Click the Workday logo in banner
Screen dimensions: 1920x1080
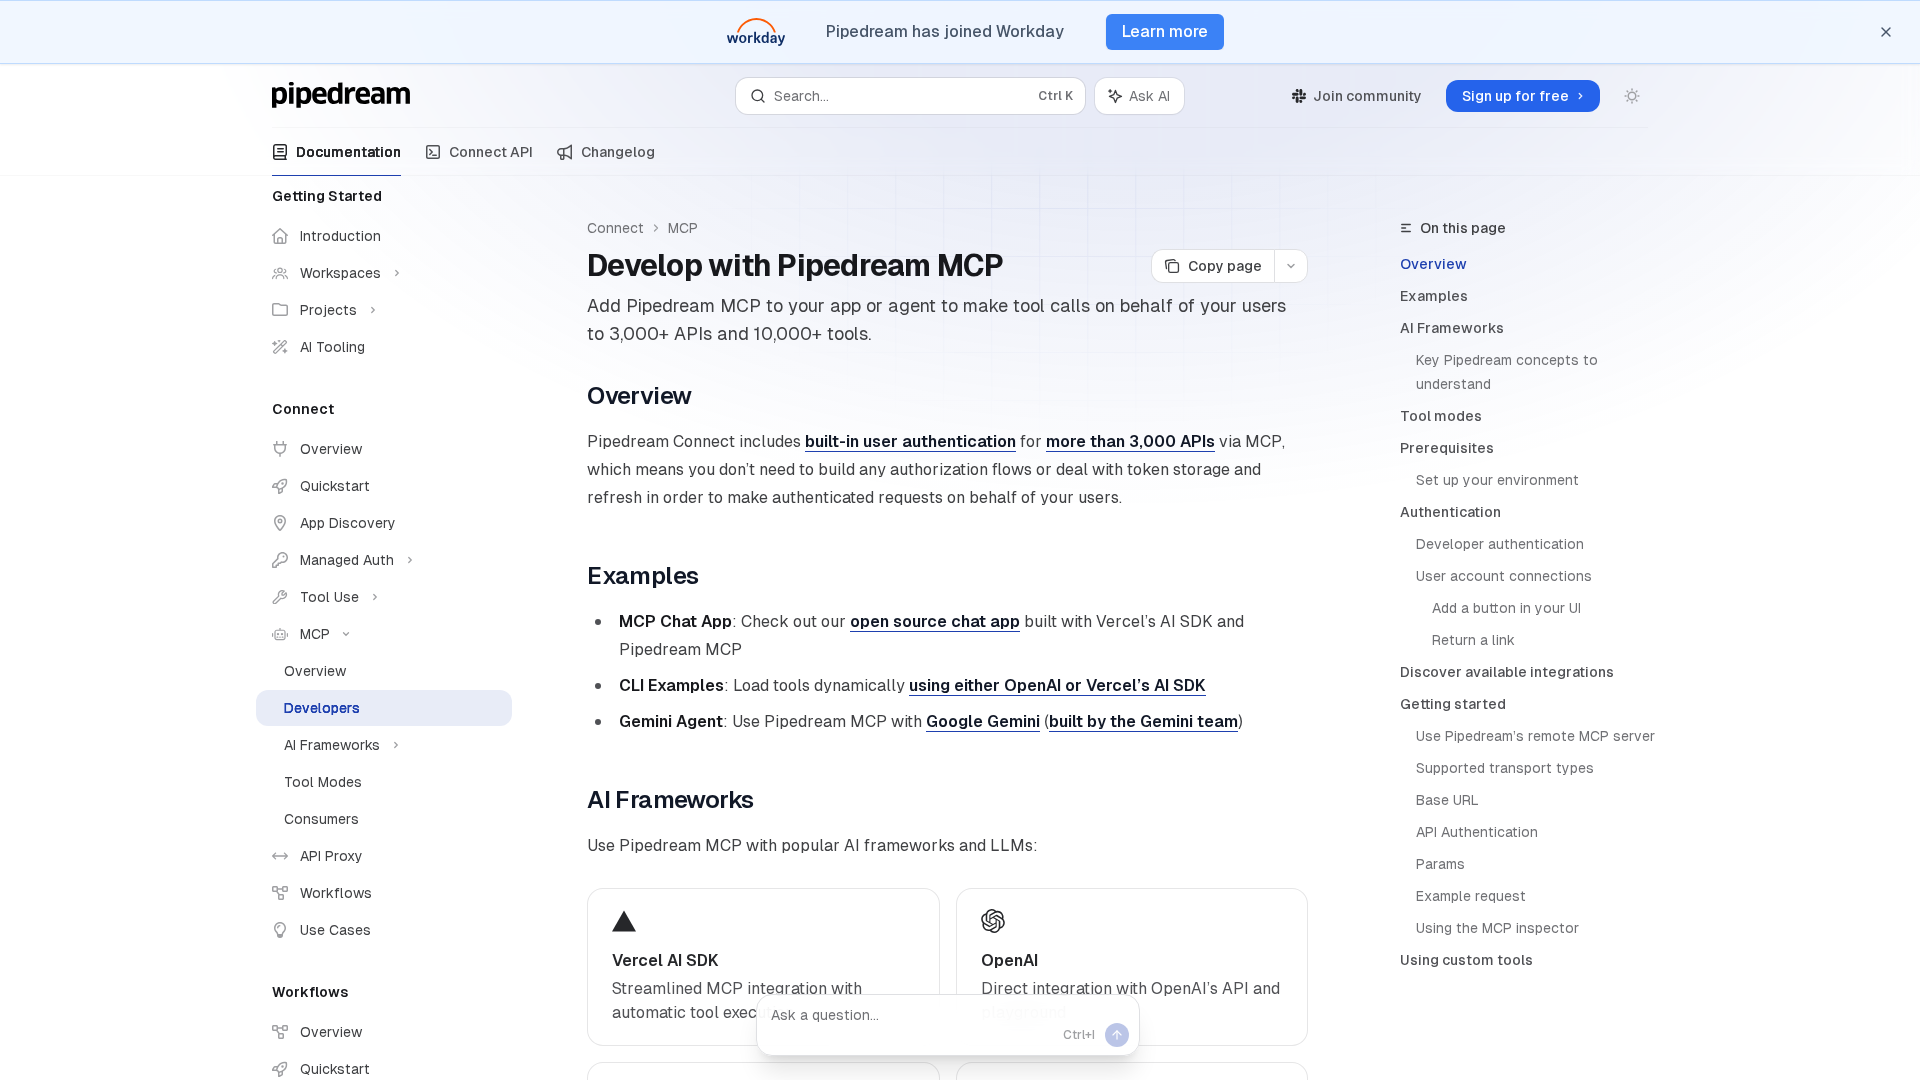[756, 32]
